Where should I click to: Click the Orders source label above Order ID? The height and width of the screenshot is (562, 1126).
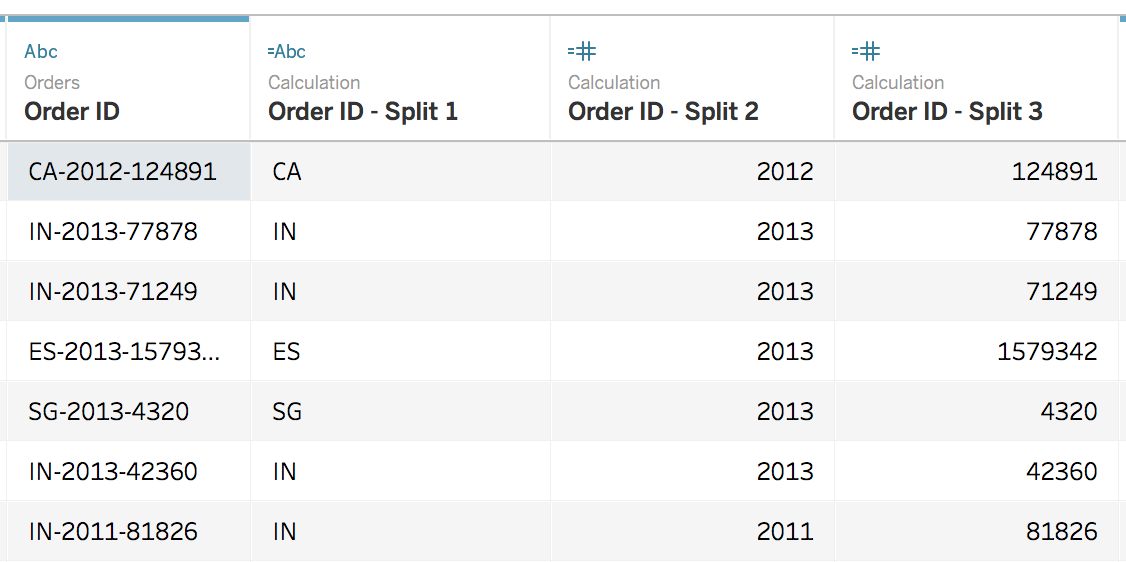coord(52,83)
